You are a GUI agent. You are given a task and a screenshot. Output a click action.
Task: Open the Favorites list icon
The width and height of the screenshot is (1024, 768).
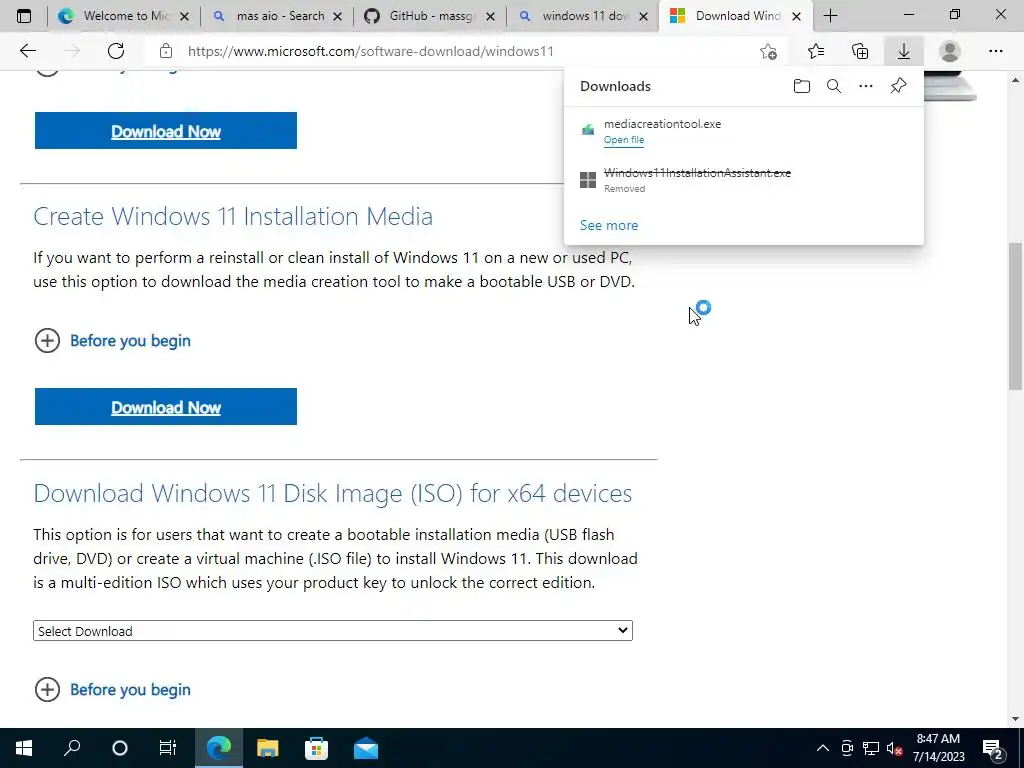[816, 51]
